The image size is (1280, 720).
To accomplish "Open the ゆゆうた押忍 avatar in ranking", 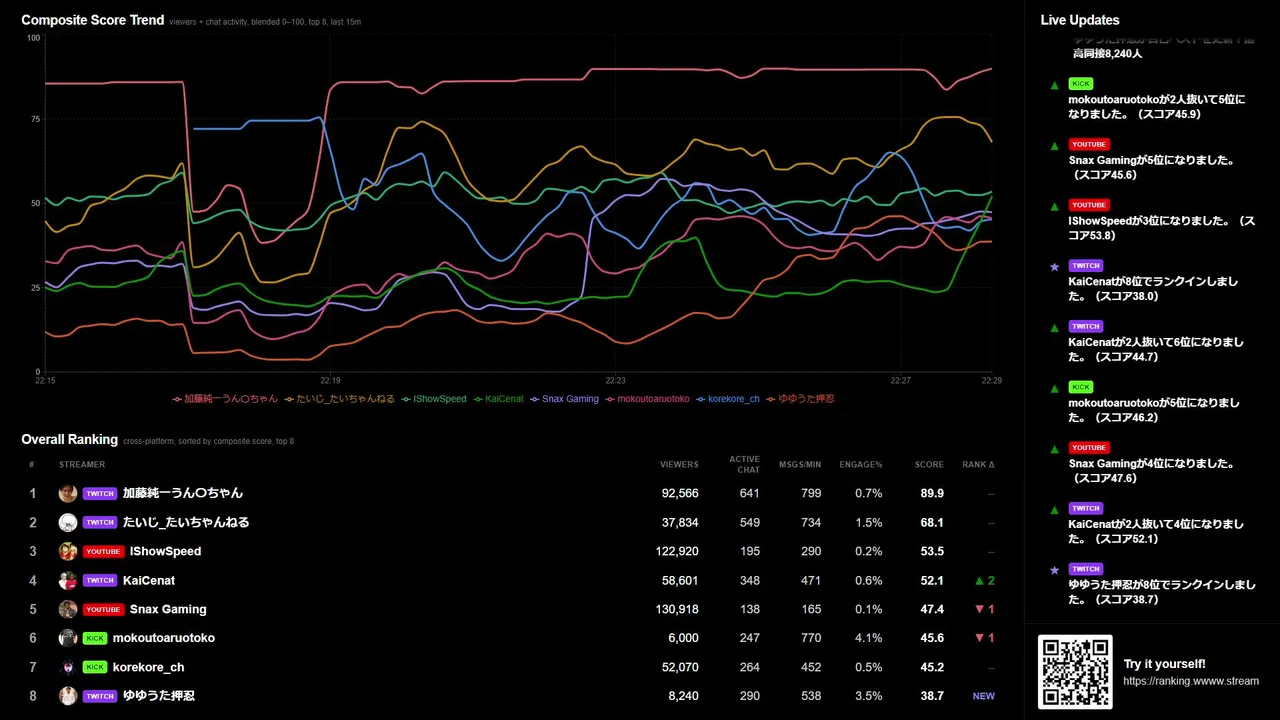I will pos(68,696).
